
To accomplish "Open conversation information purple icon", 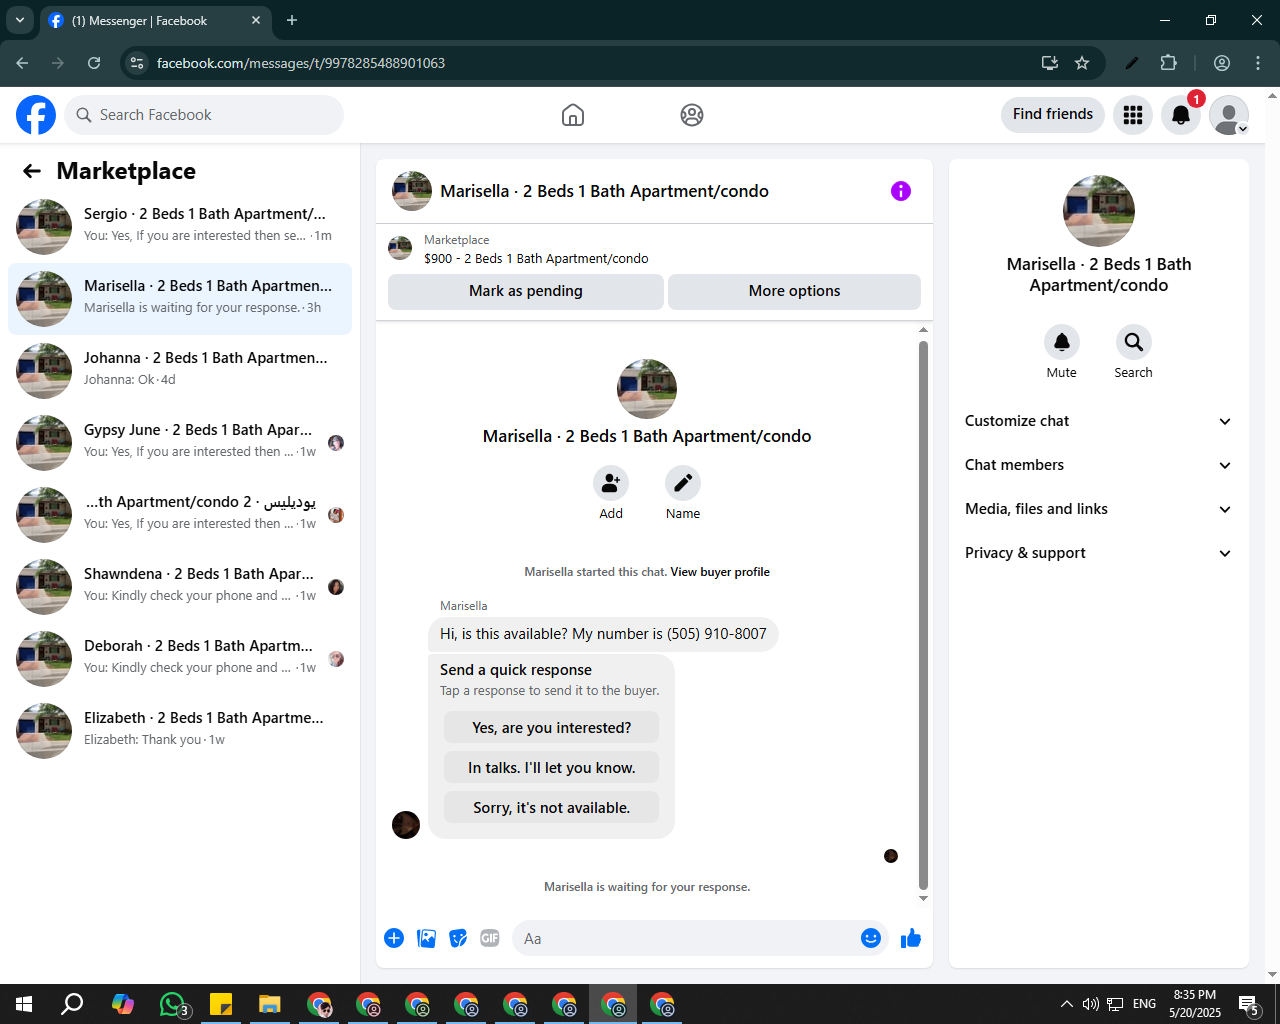I will [901, 191].
